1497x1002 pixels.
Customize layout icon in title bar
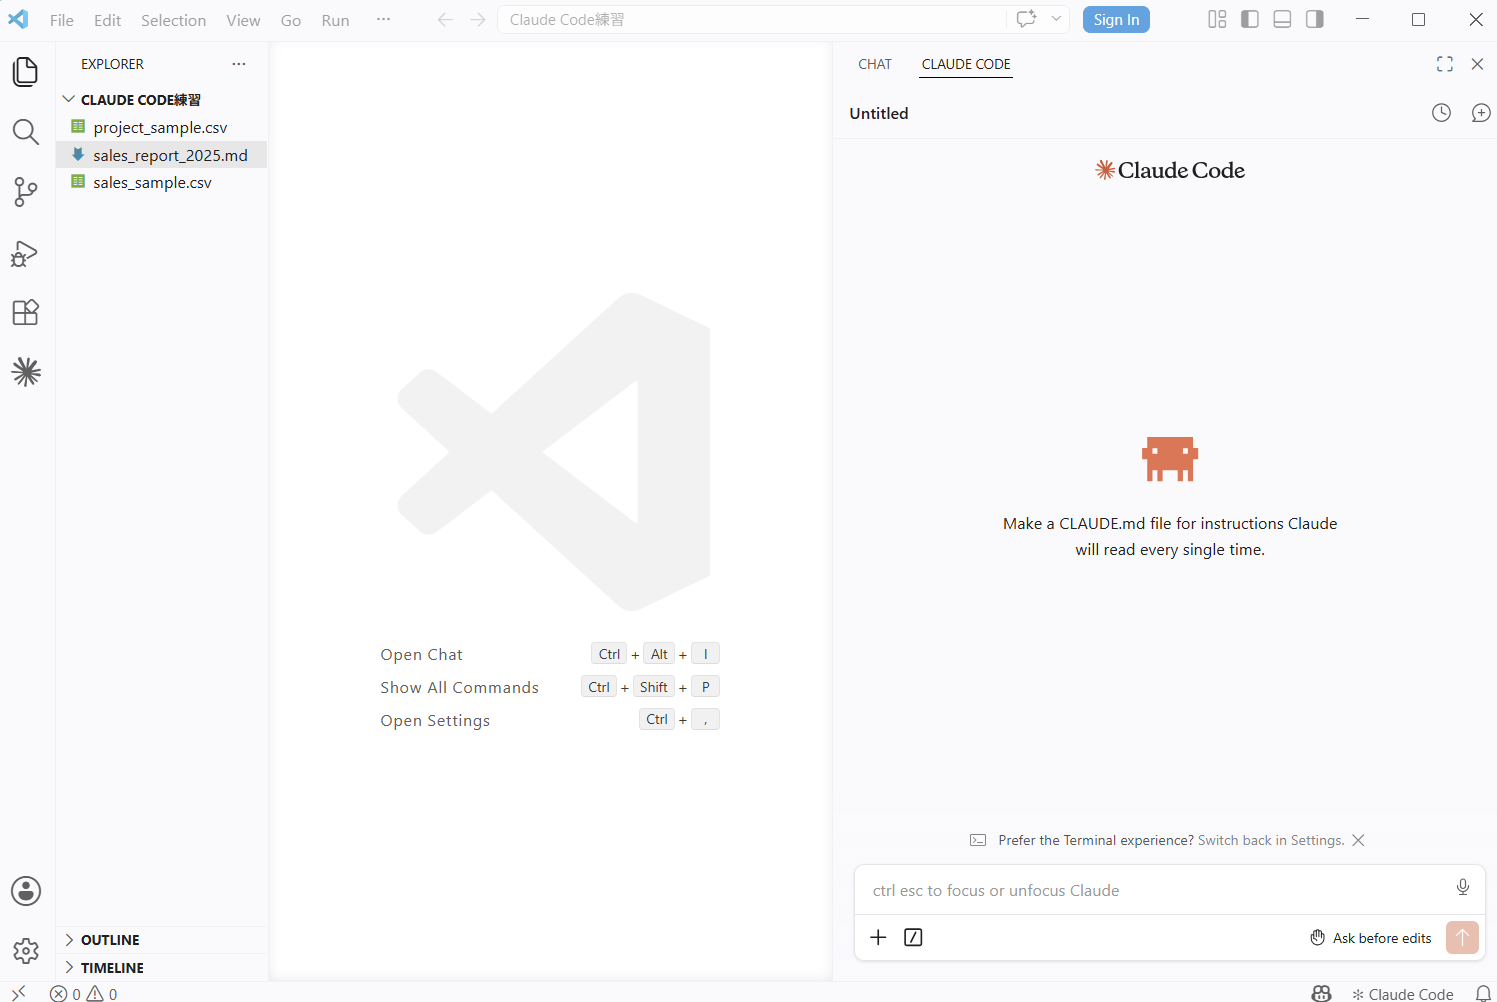pos(1217,19)
